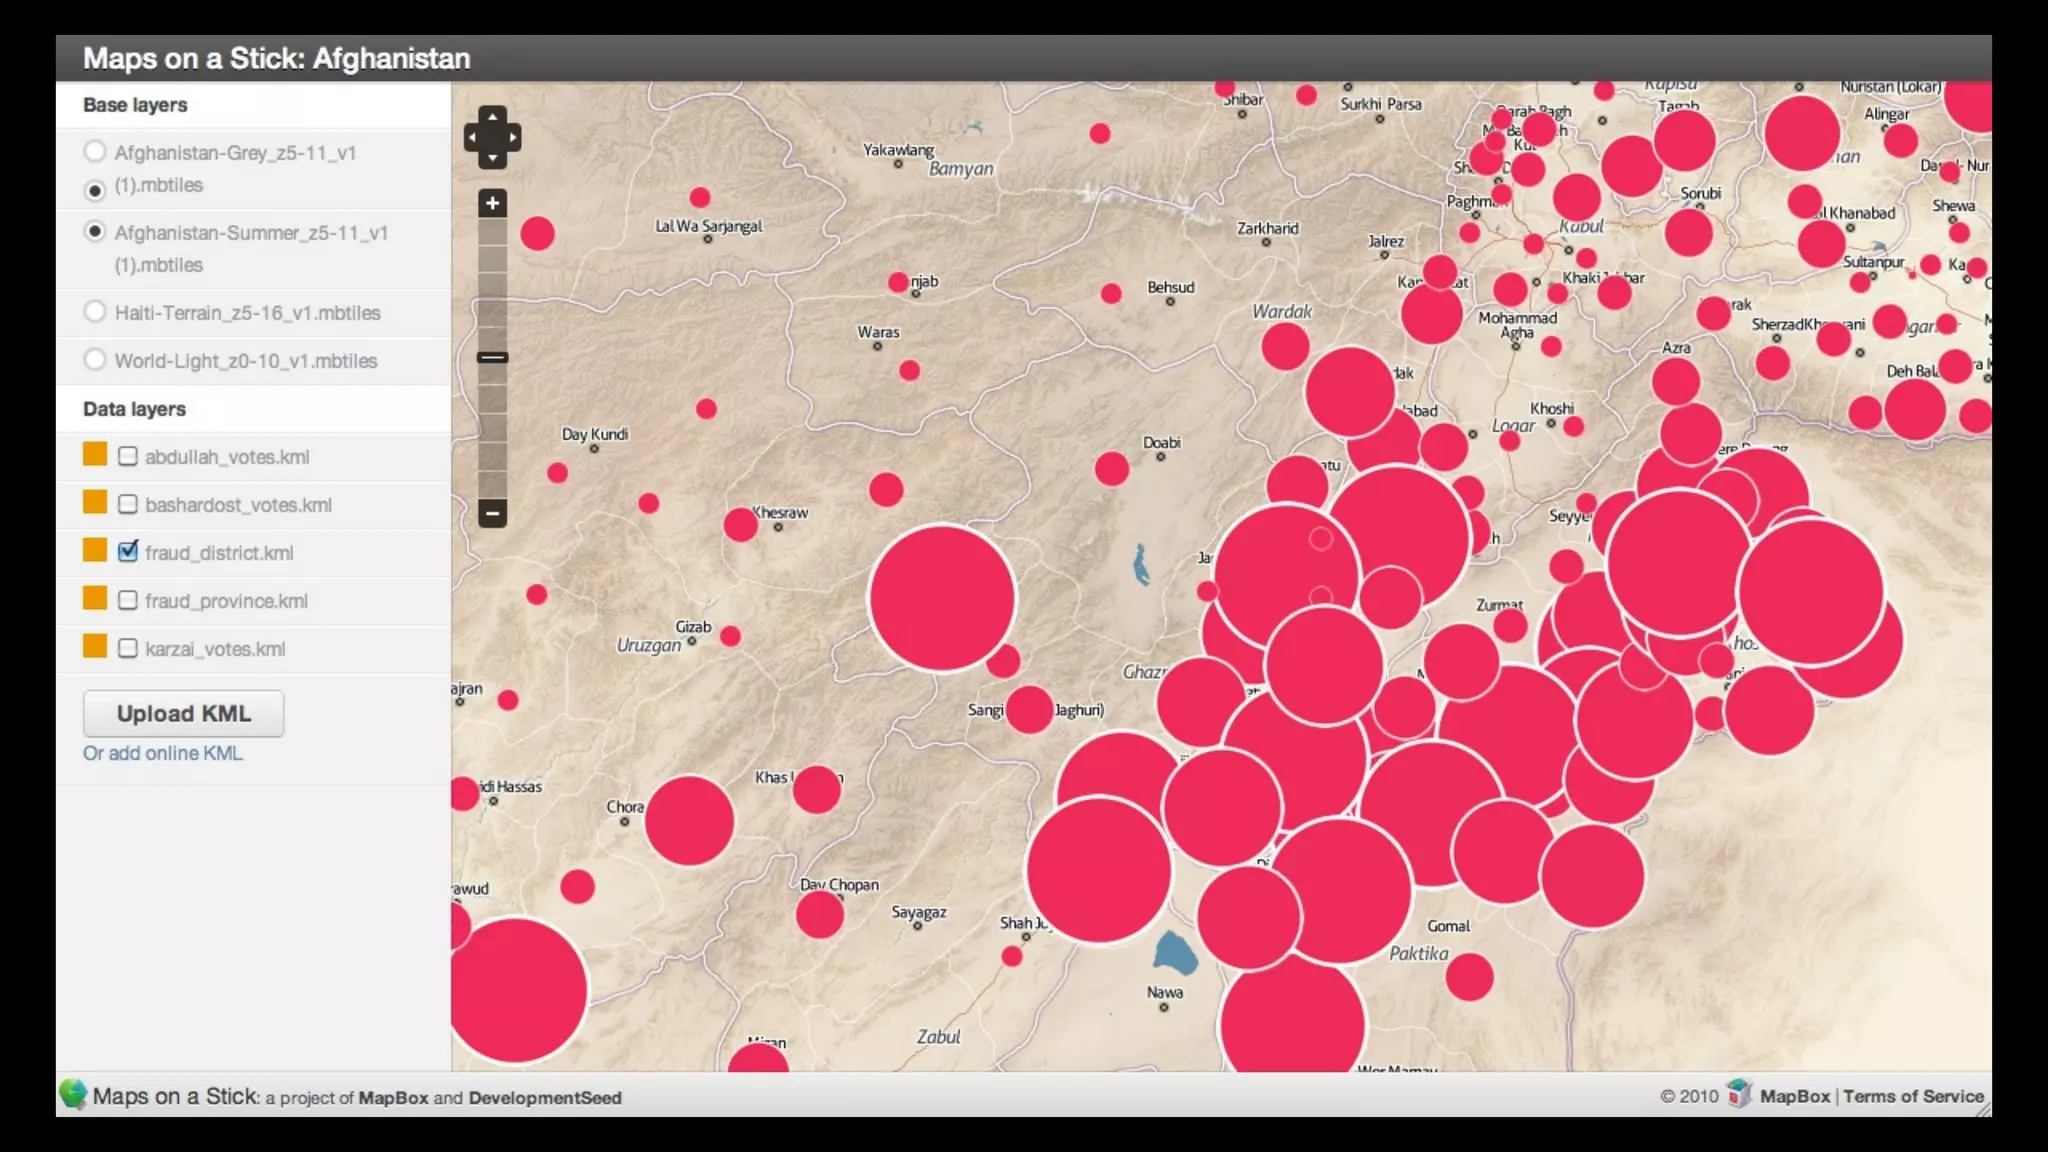
Task: Select Haiti-Terrain base layer radio
Action: pos(95,312)
